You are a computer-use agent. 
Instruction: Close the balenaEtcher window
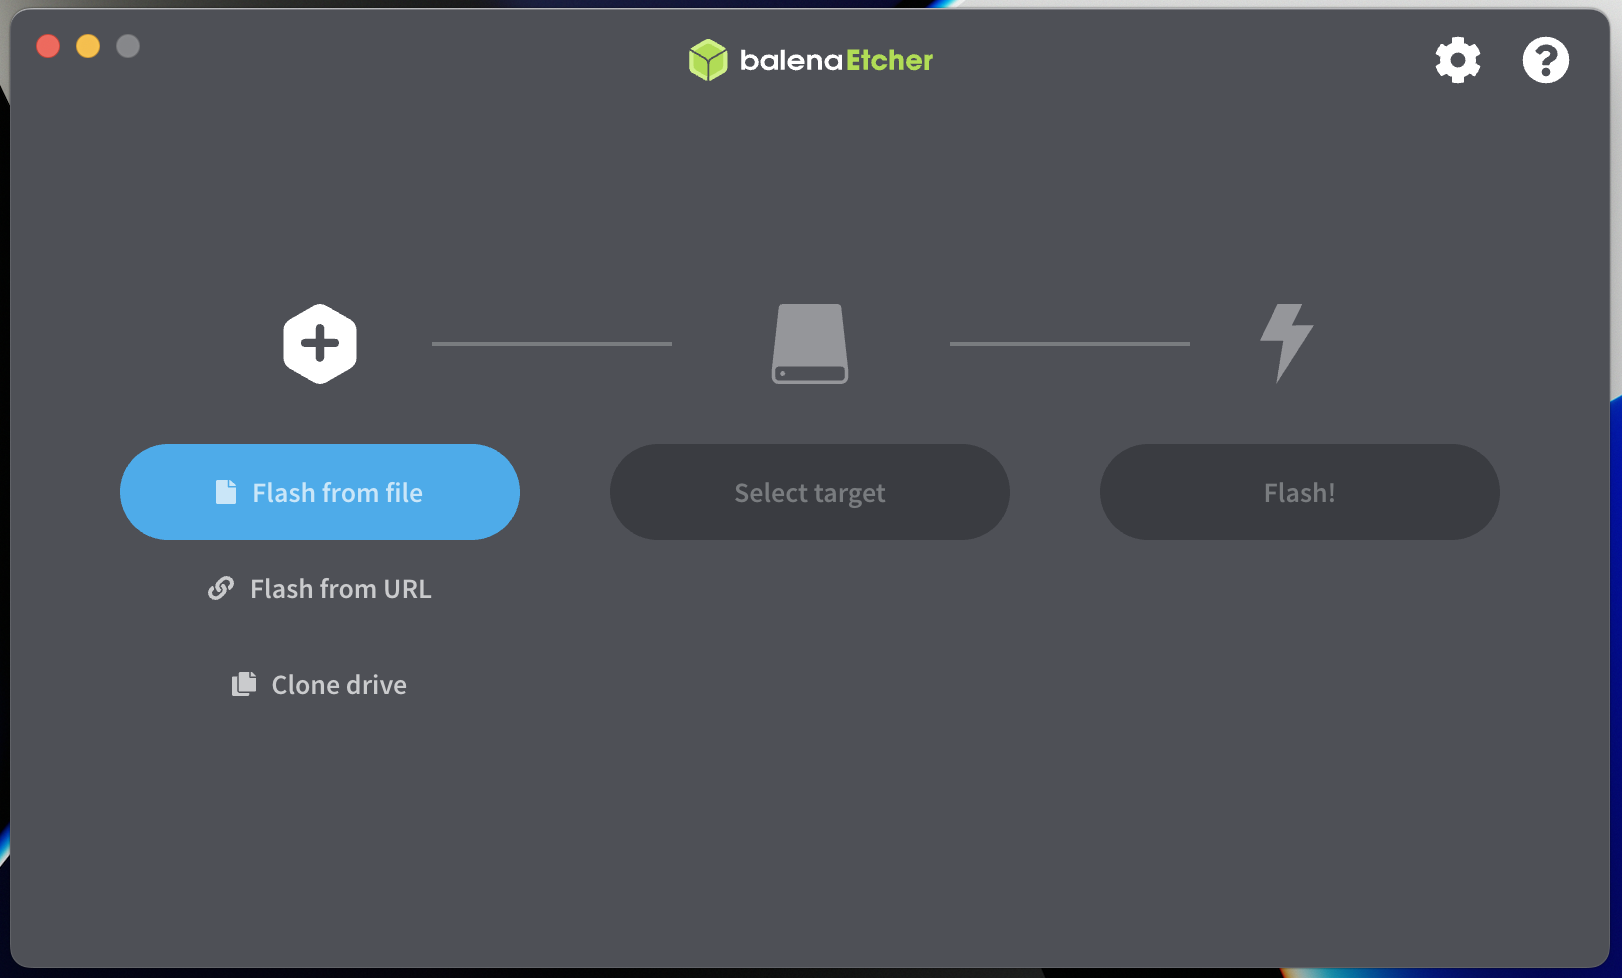click(x=48, y=46)
